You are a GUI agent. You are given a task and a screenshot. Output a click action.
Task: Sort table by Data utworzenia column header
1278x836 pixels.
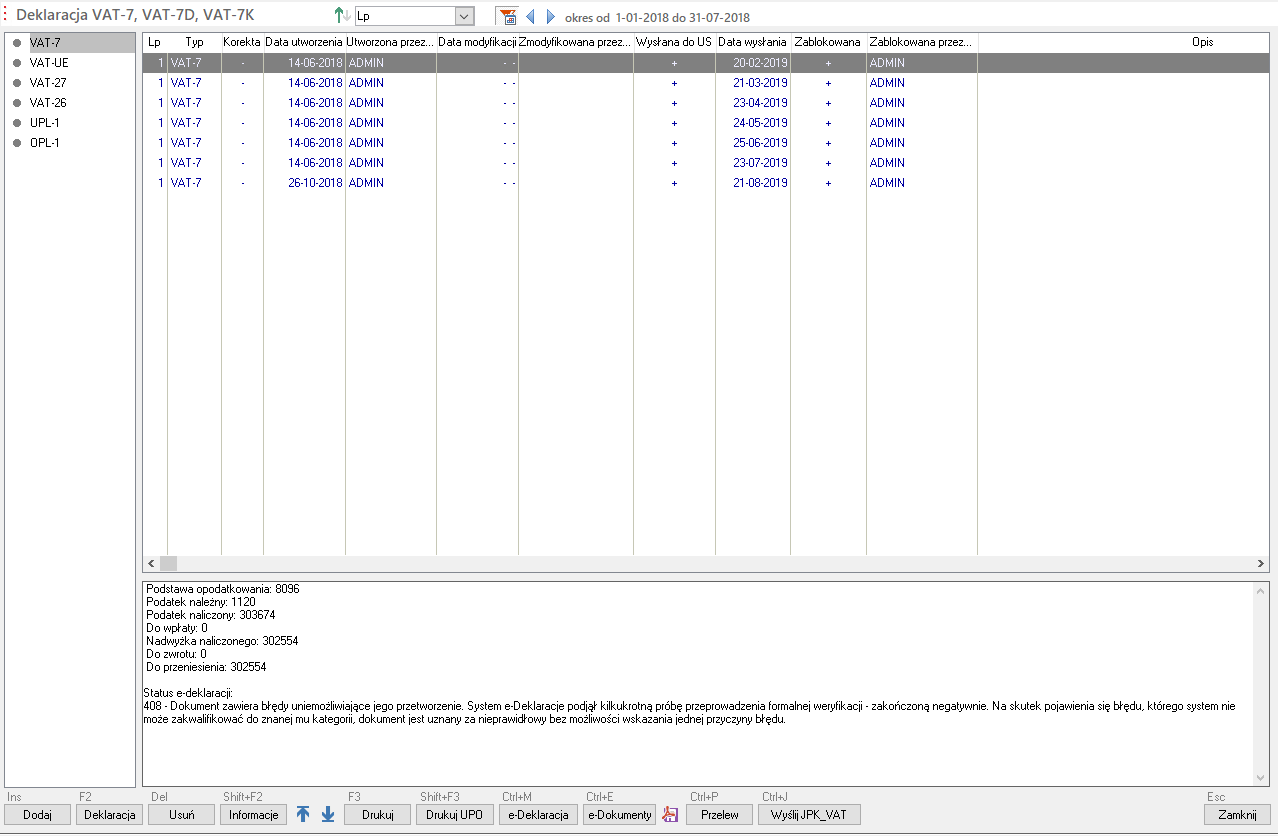304,42
